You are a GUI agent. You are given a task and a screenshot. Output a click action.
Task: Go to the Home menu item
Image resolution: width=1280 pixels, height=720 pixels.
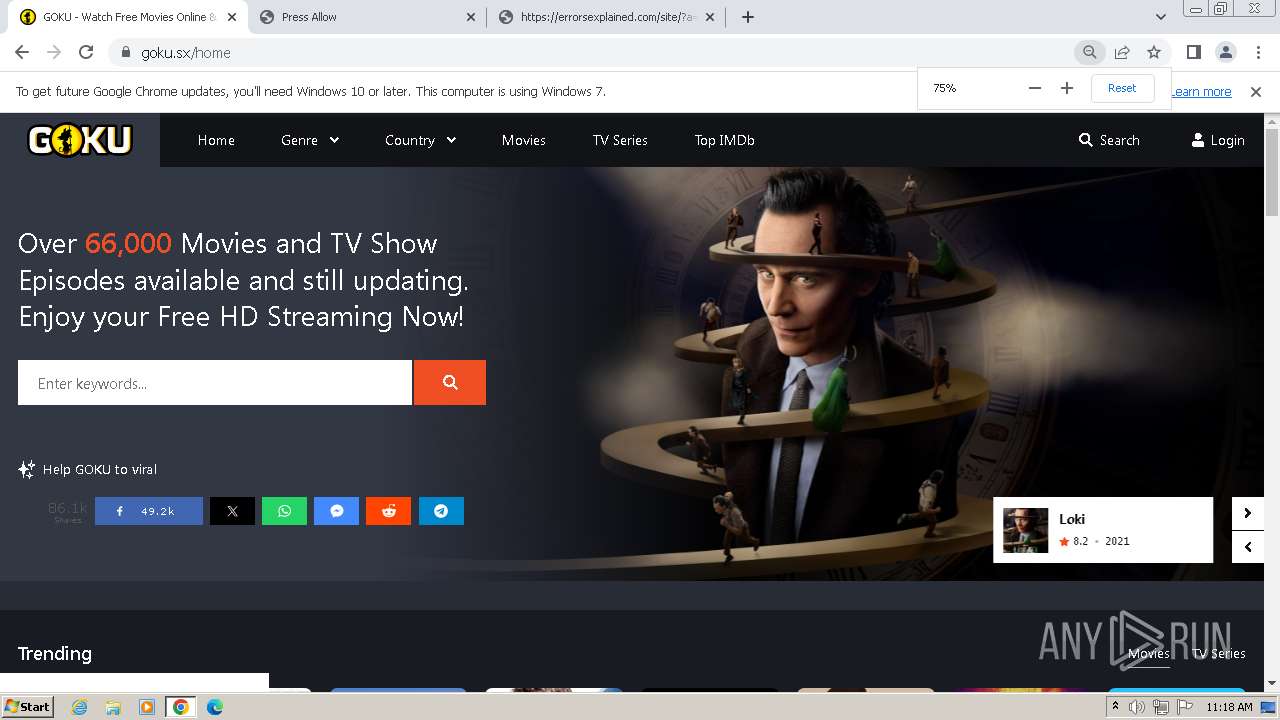[216, 140]
